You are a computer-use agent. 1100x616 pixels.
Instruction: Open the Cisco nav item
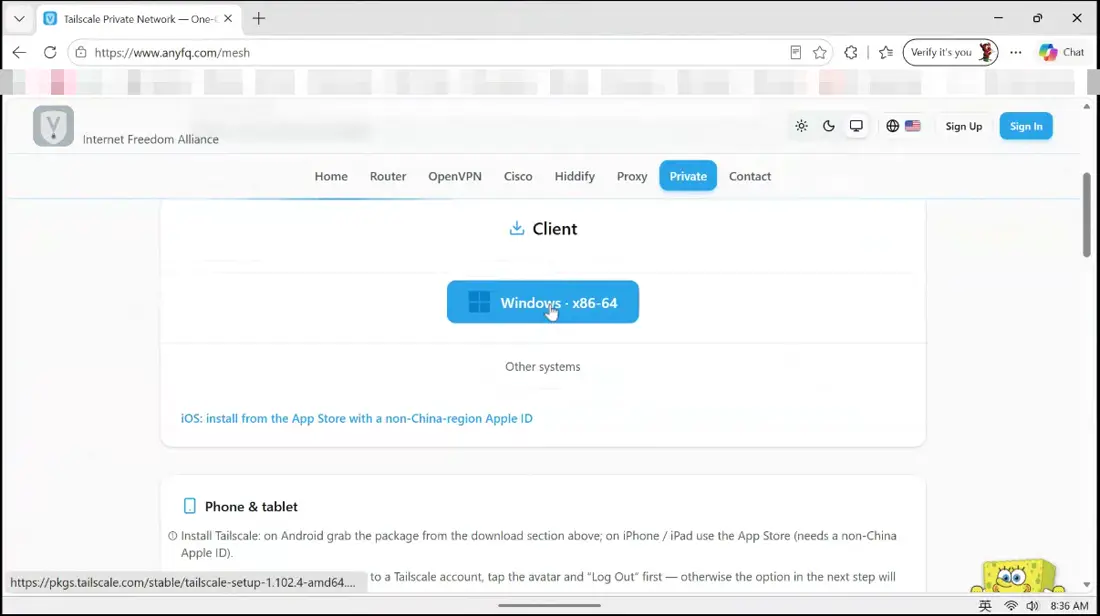518,176
